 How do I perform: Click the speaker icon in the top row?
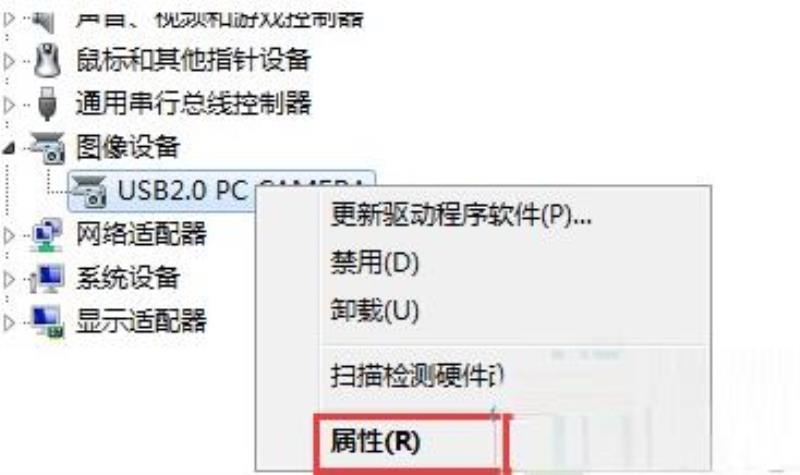point(43,20)
